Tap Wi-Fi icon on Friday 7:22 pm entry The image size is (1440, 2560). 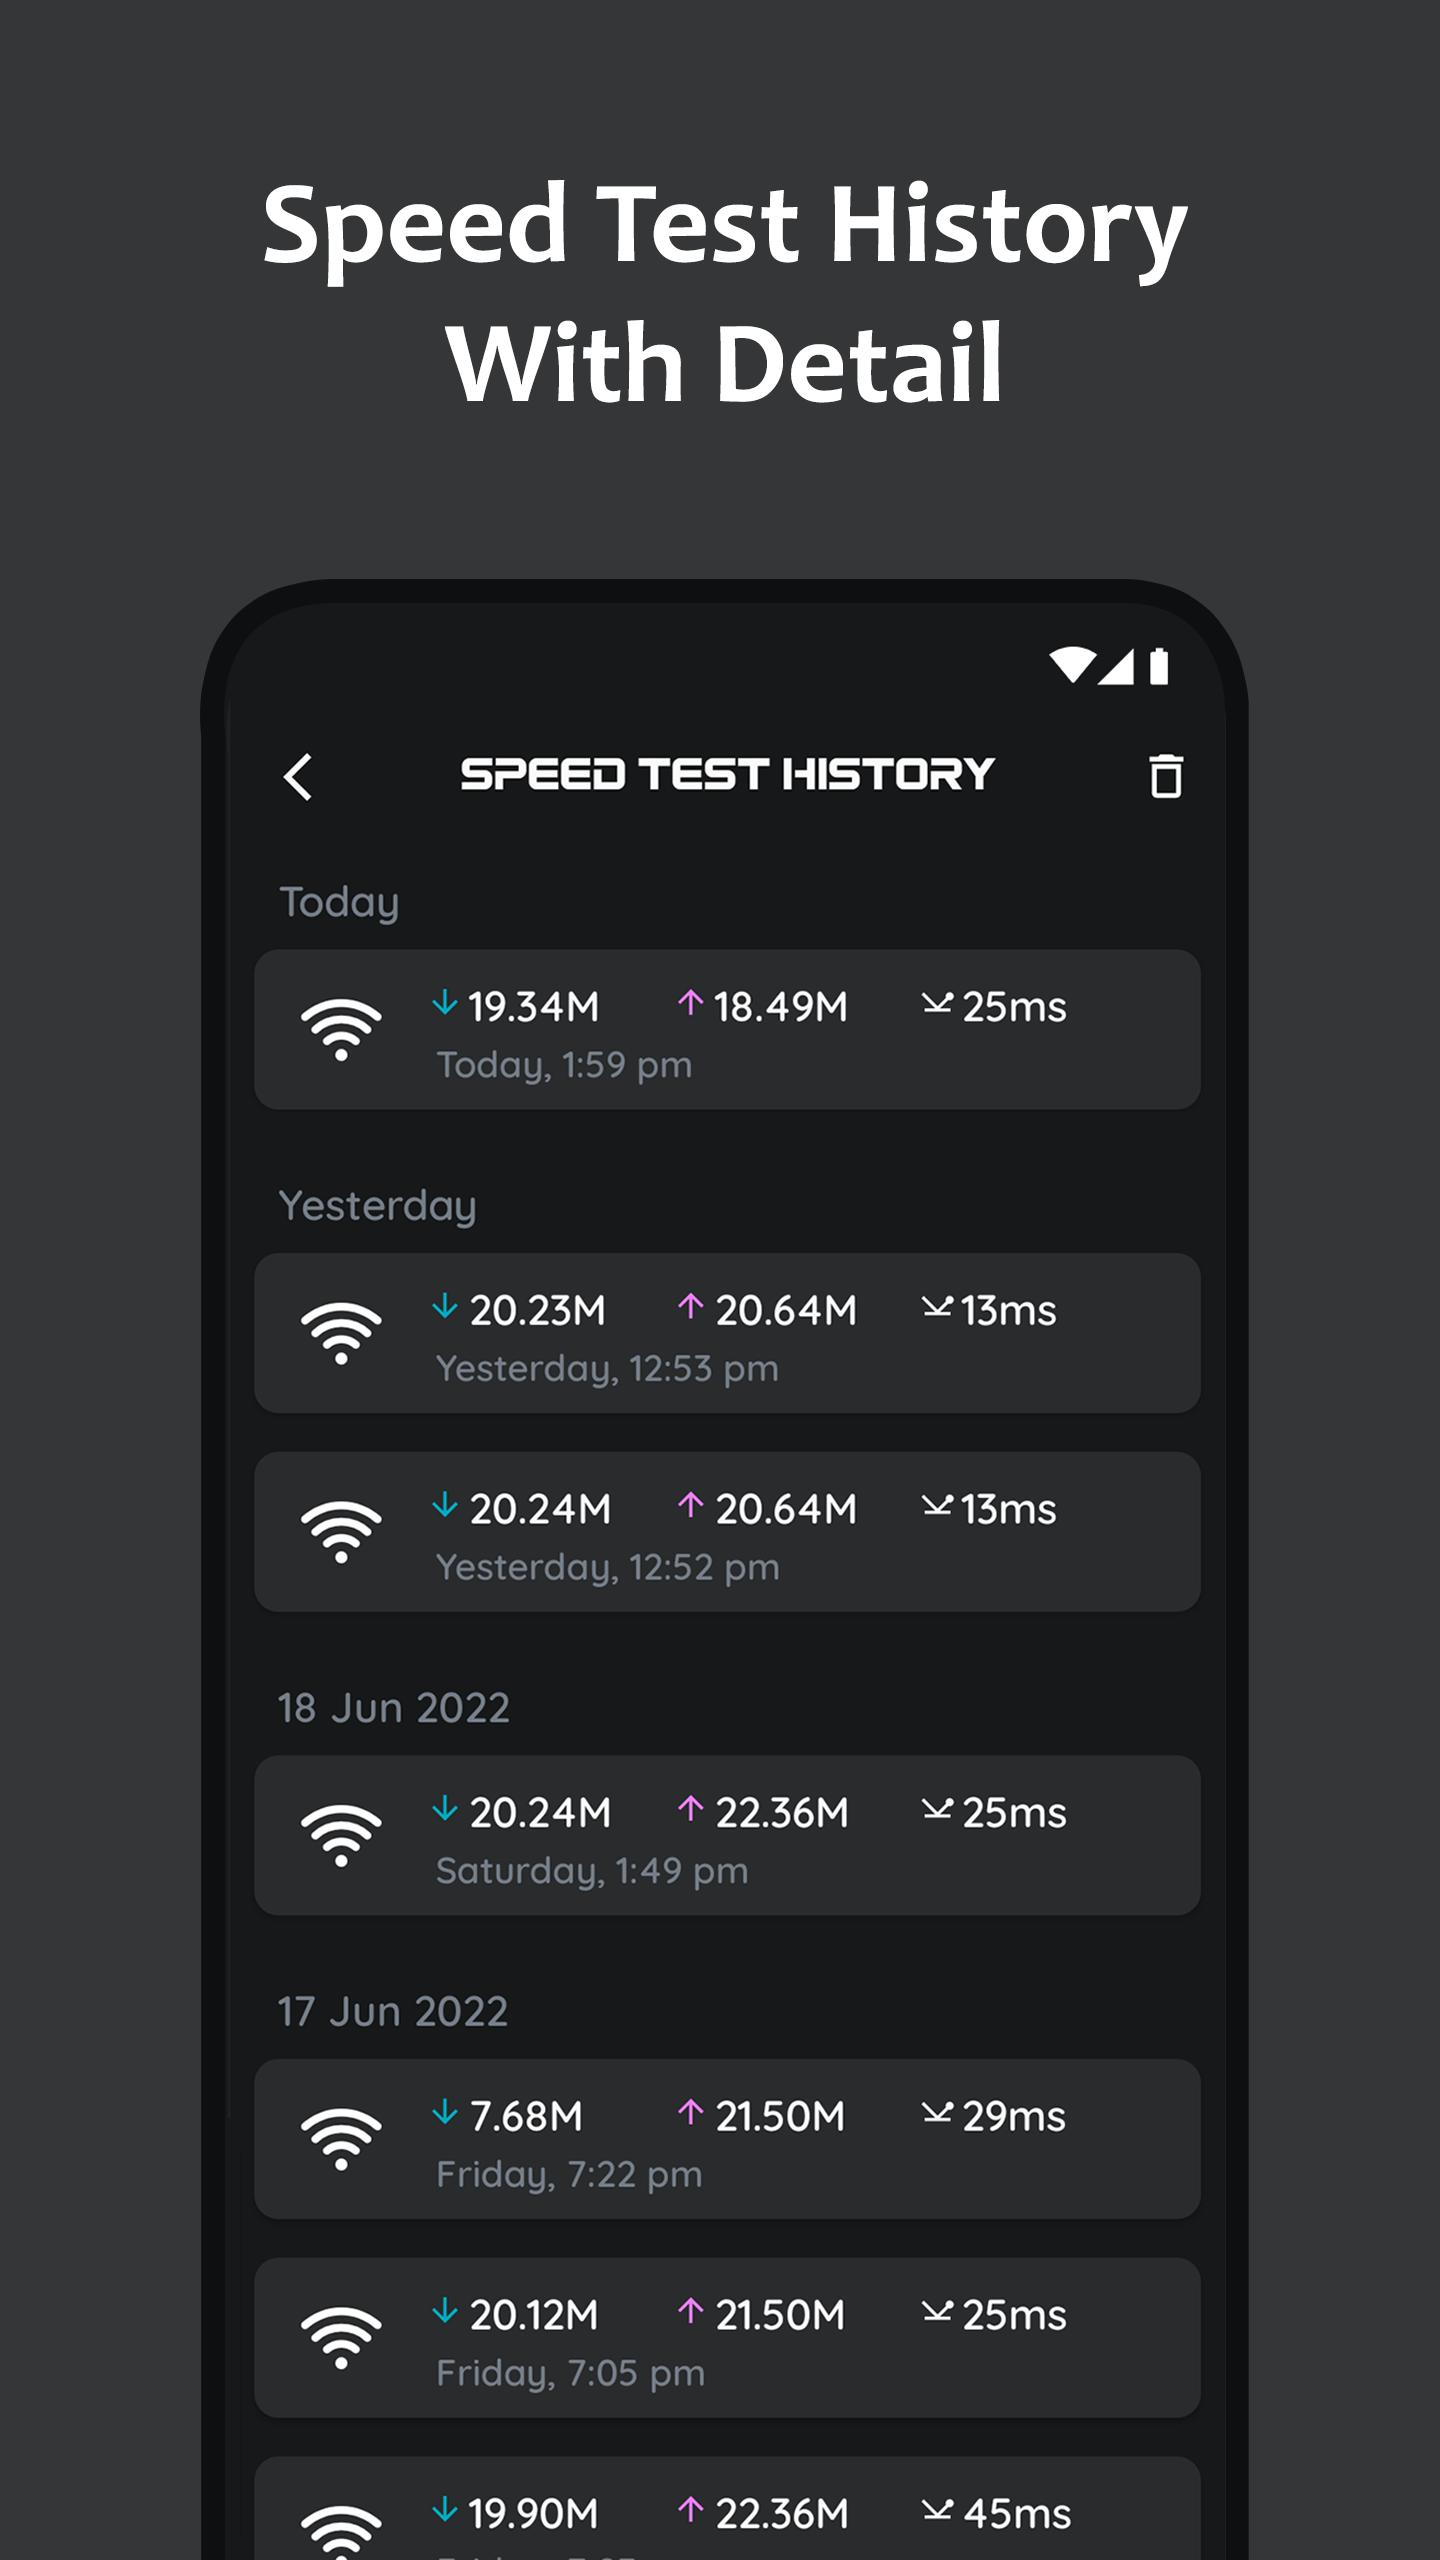341,2139
